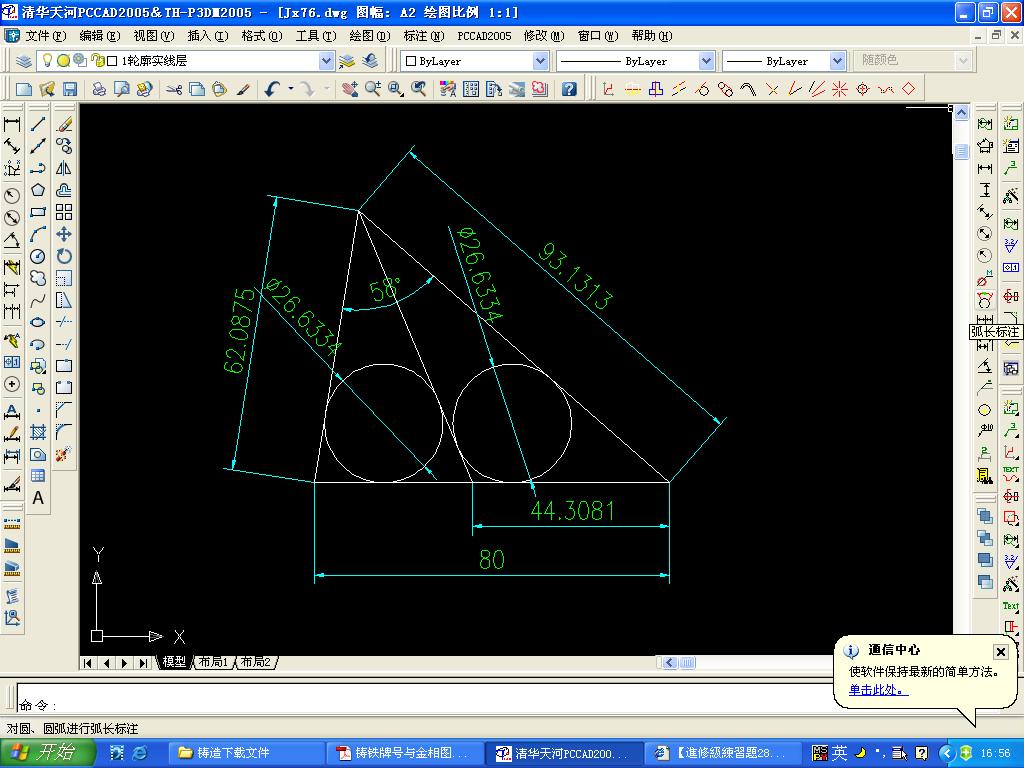Open the 绘图 menu
The image size is (1024, 768).
pyautogui.click(x=370, y=35)
